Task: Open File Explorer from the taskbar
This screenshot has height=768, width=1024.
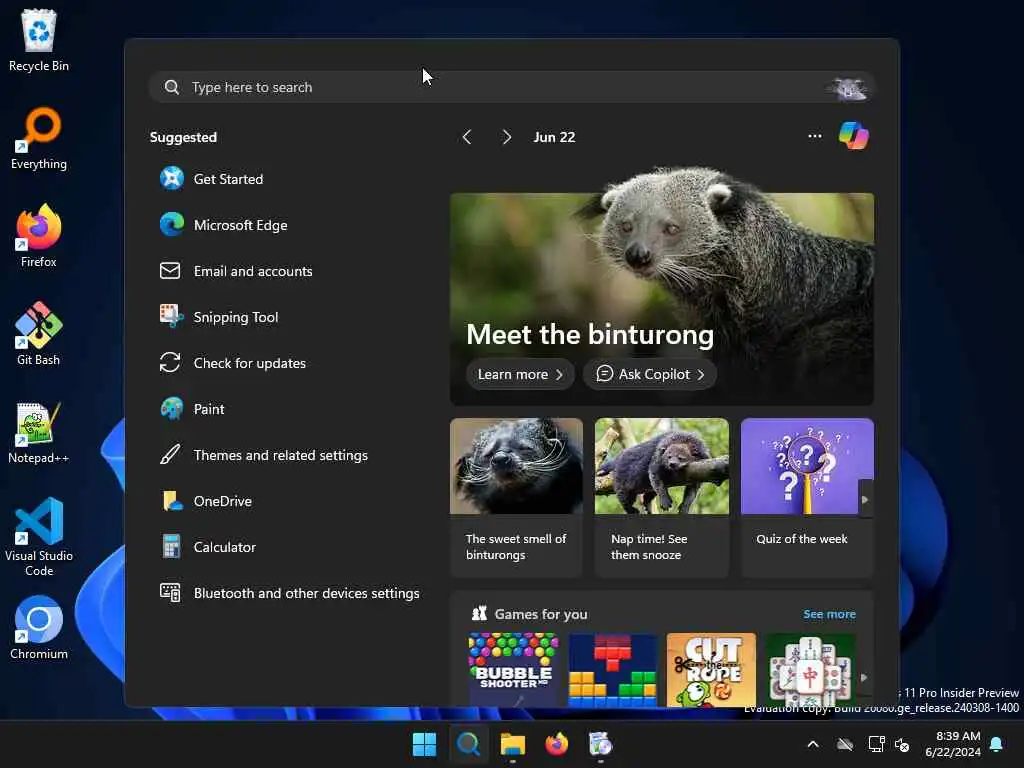Action: pyautogui.click(x=513, y=744)
